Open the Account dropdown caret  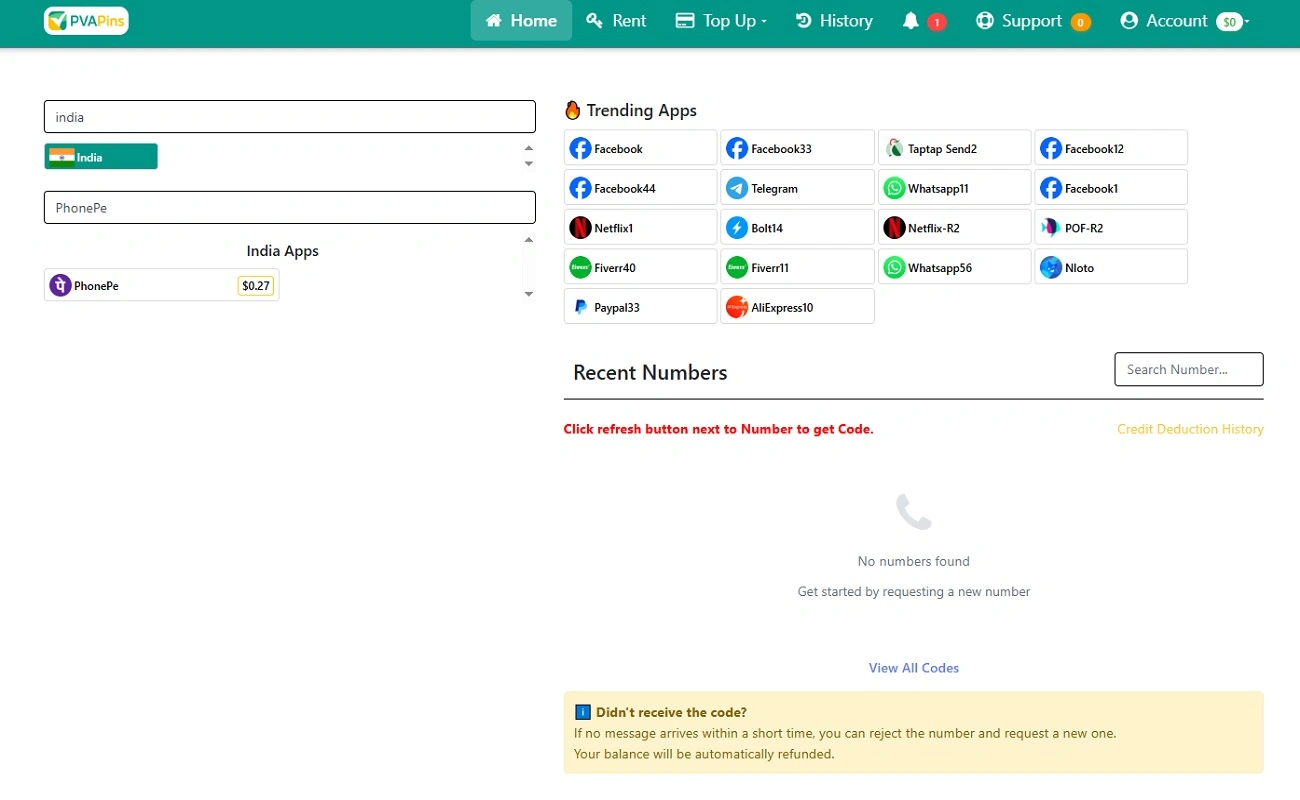pyautogui.click(x=1246, y=22)
